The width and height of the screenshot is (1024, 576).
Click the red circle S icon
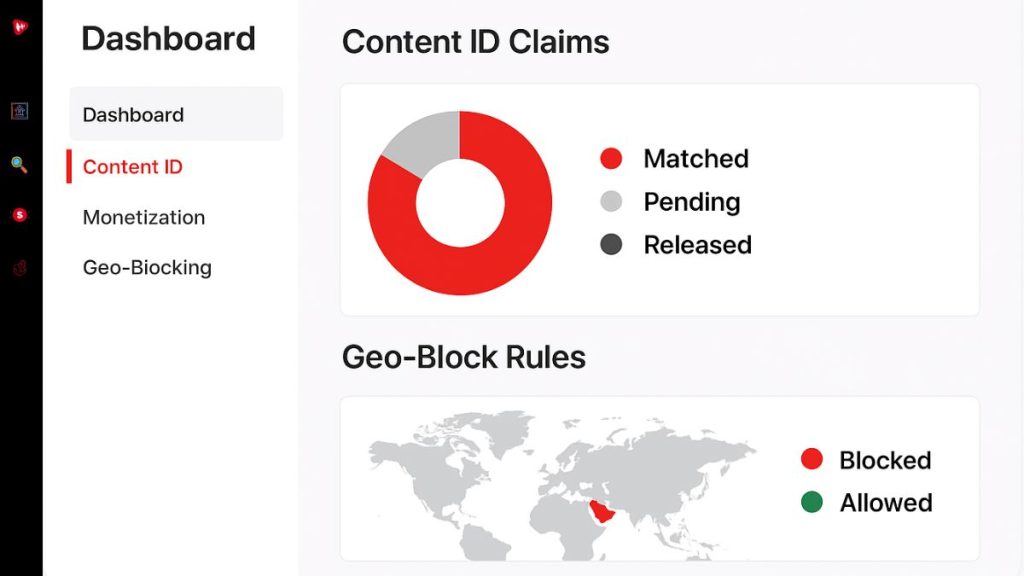point(20,215)
